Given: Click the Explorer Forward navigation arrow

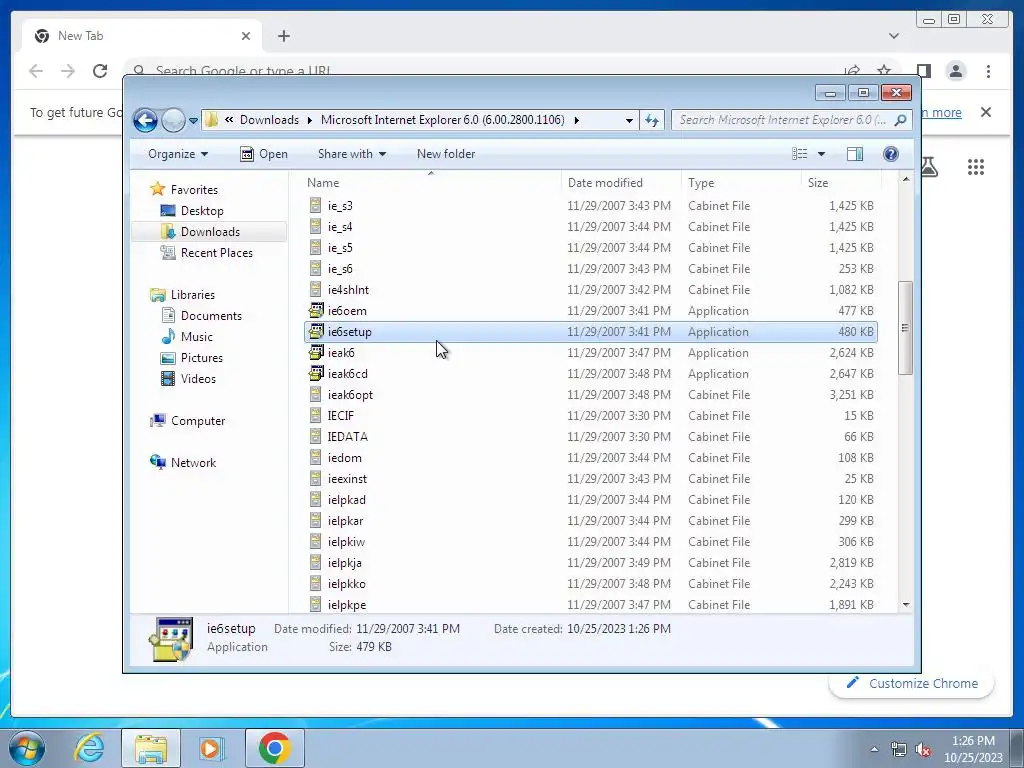Looking at the screenshot, I should click(x=173, y=120).
